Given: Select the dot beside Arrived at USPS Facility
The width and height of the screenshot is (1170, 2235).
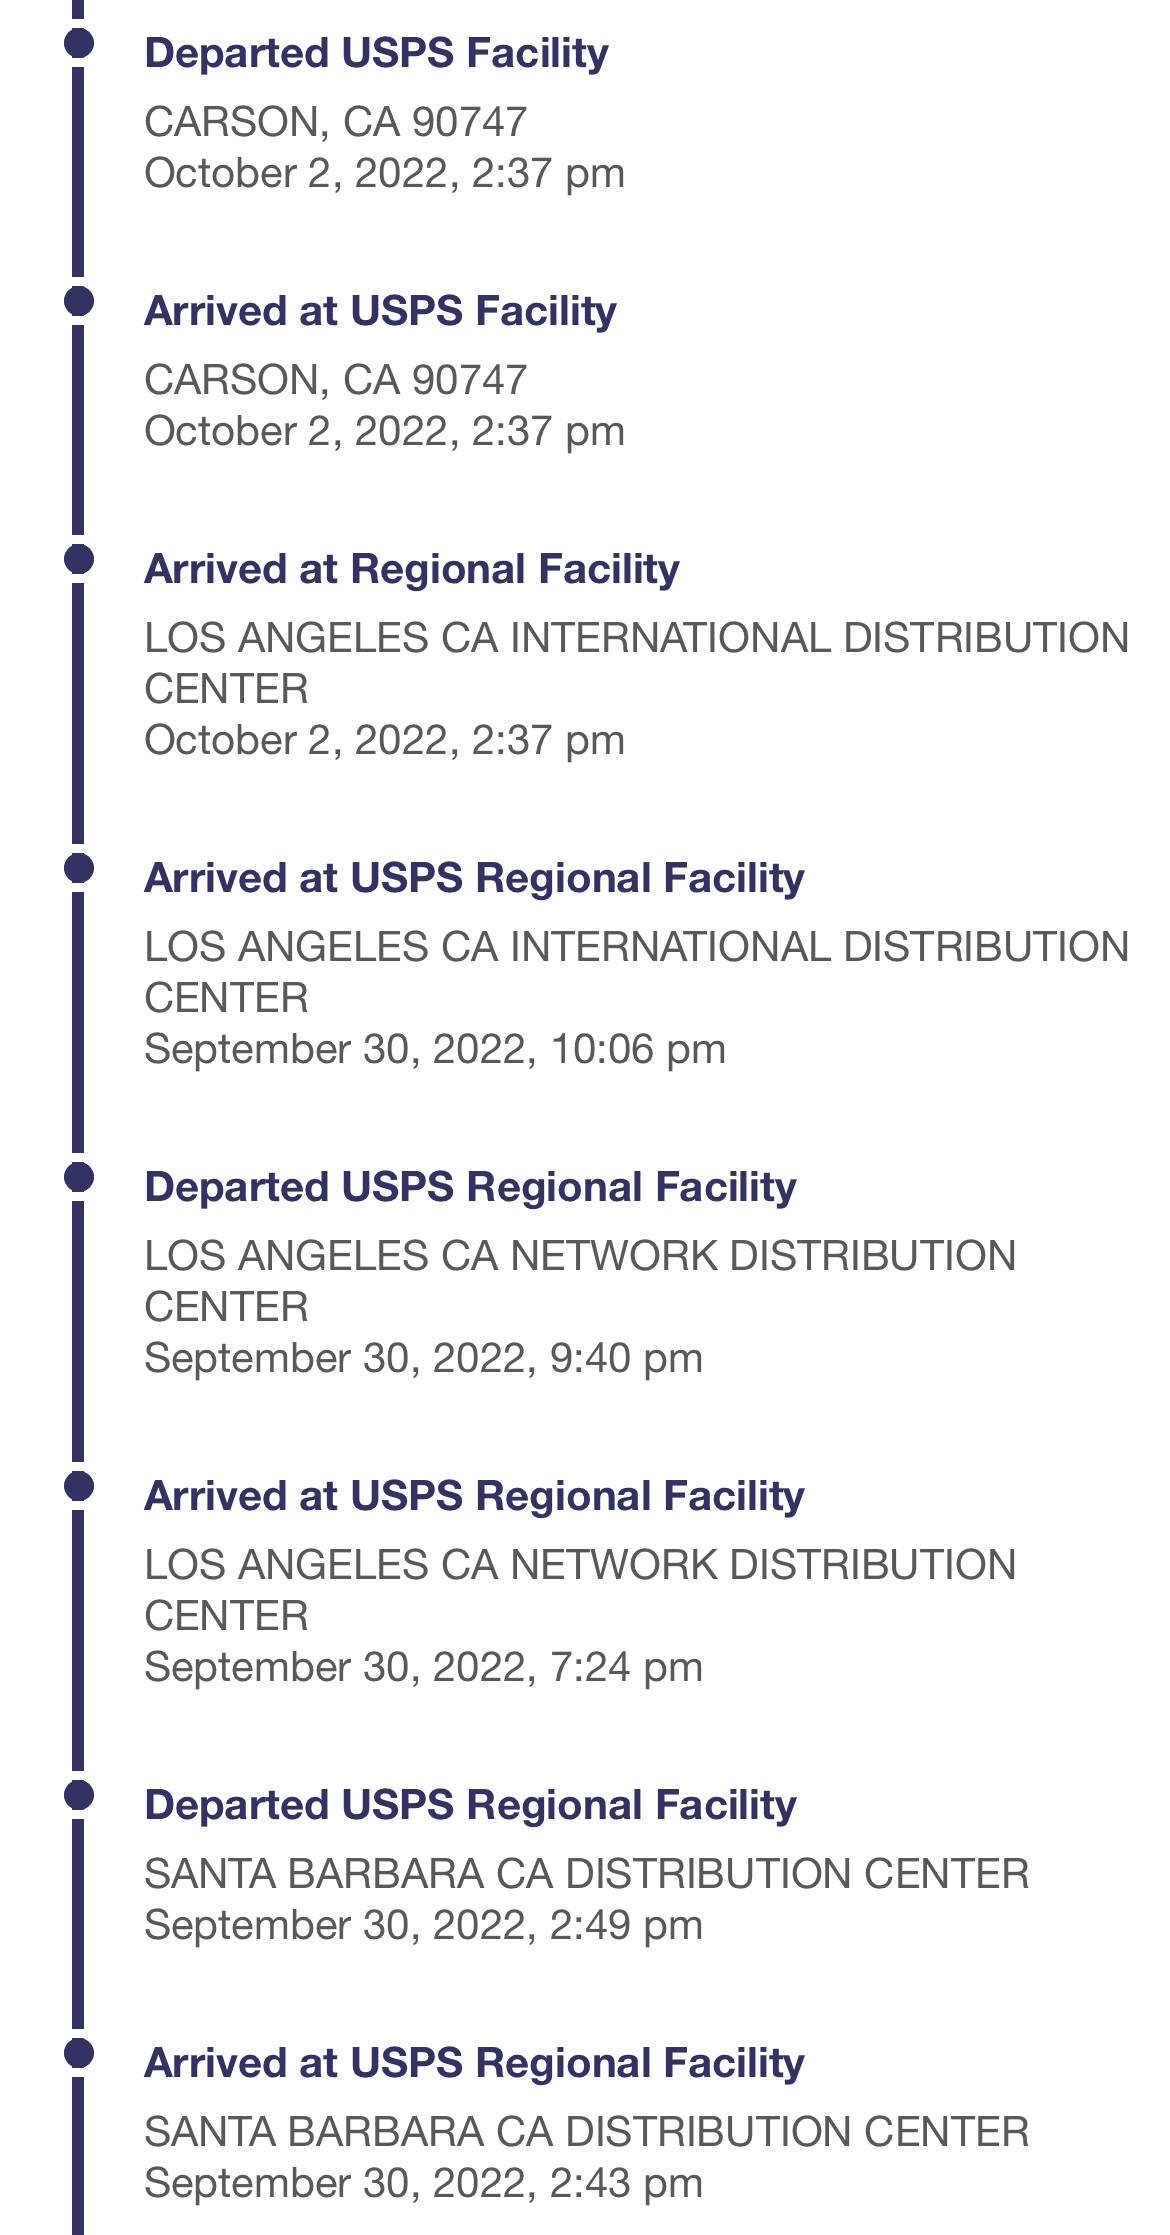Looking at the screenshot, I should coord(79,301).
